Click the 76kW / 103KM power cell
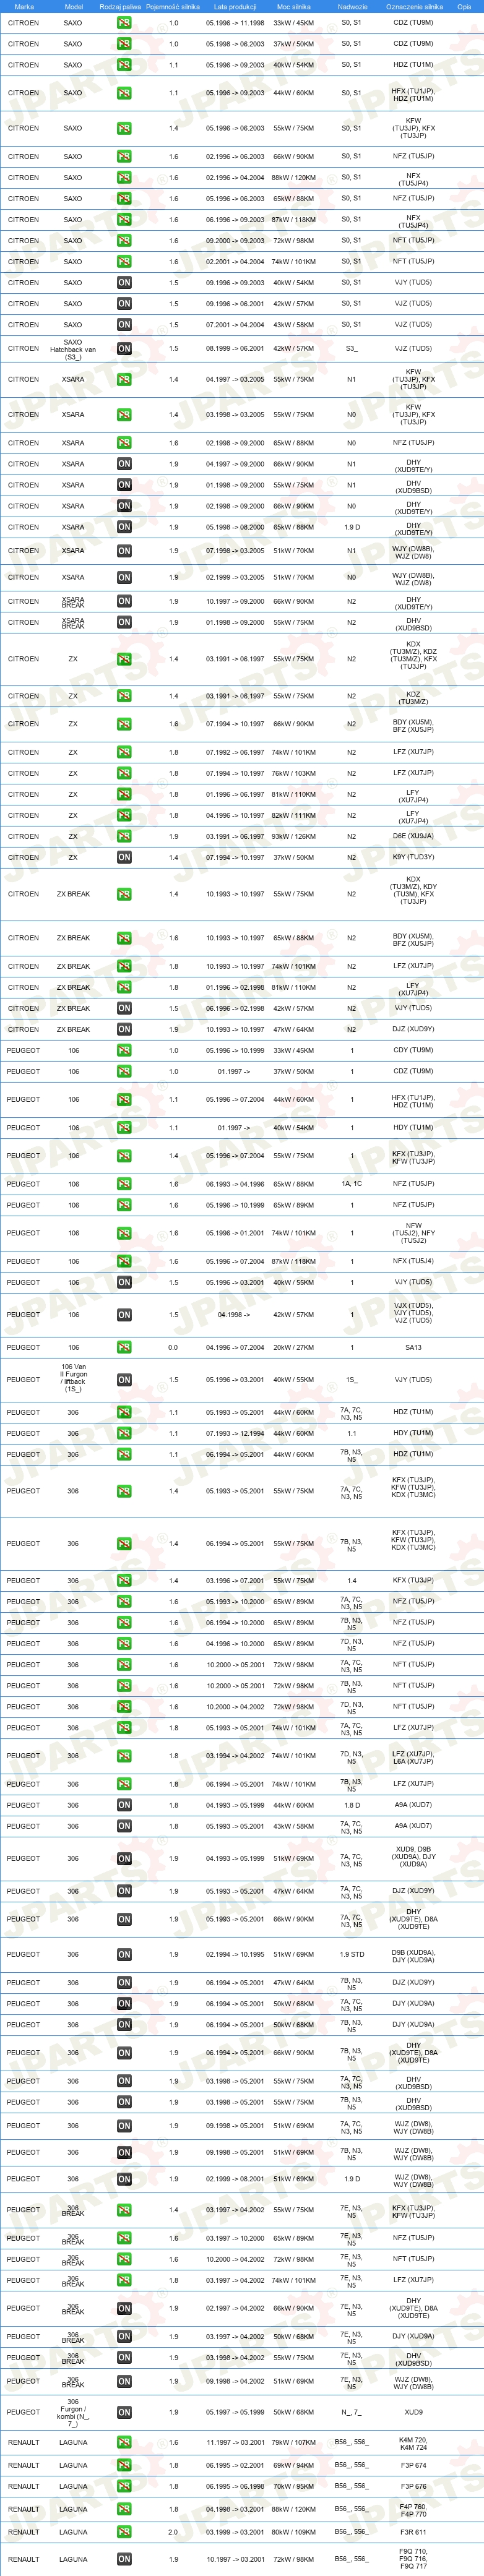Image resolution: width=484 pixels, height=2576 pixels. point(294,774)
